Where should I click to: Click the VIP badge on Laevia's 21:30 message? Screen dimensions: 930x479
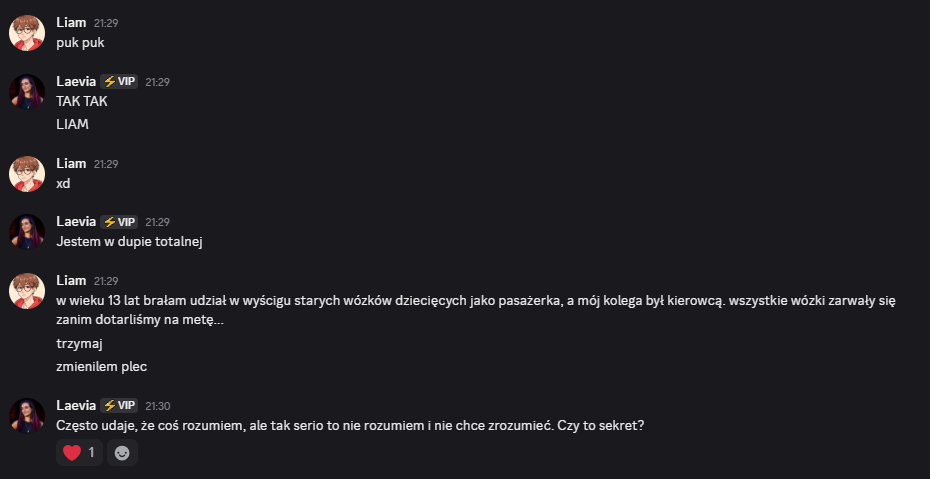(119, 406)
